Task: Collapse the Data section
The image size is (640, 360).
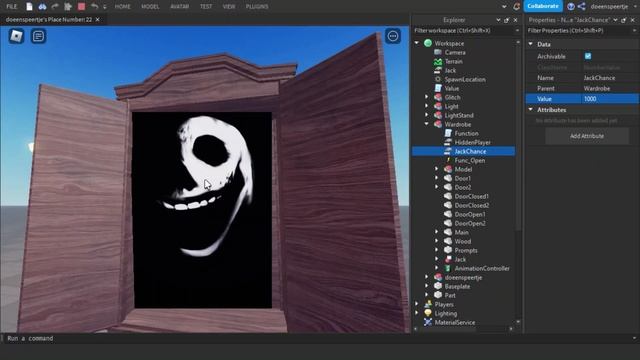Action: [531, 44]
